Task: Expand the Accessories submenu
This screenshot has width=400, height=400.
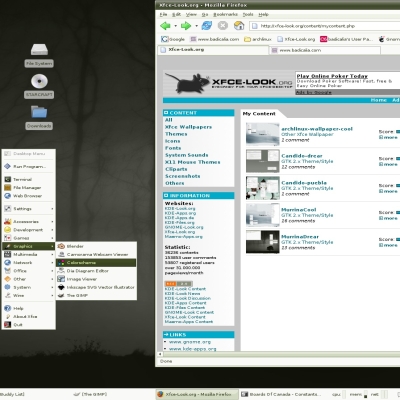Action: tap(29, 222)
